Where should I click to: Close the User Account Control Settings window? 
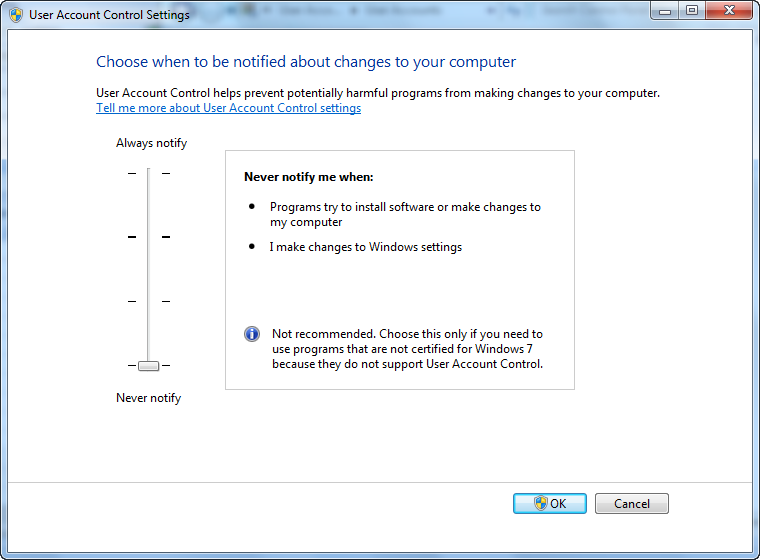pyautogui.click(x=729, y=10)
